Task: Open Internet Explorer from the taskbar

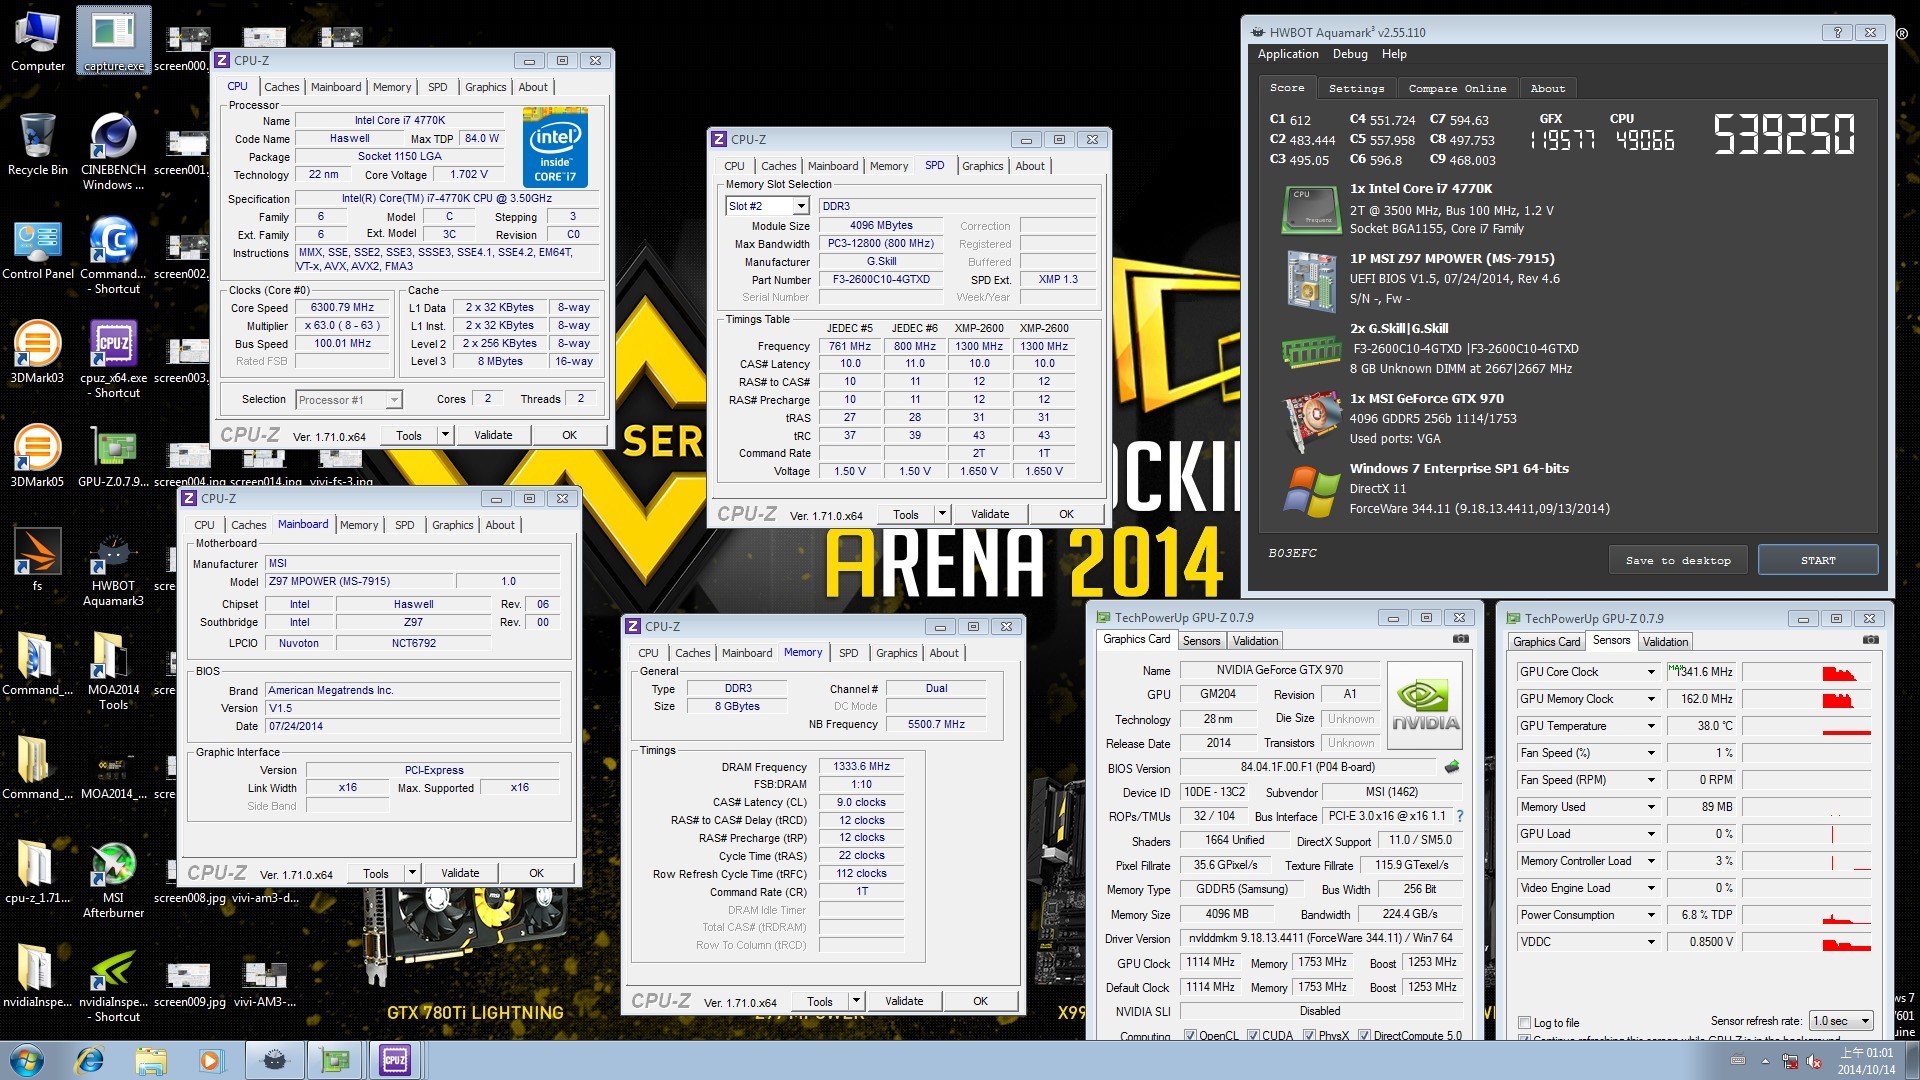Action: pos(90,1059)
